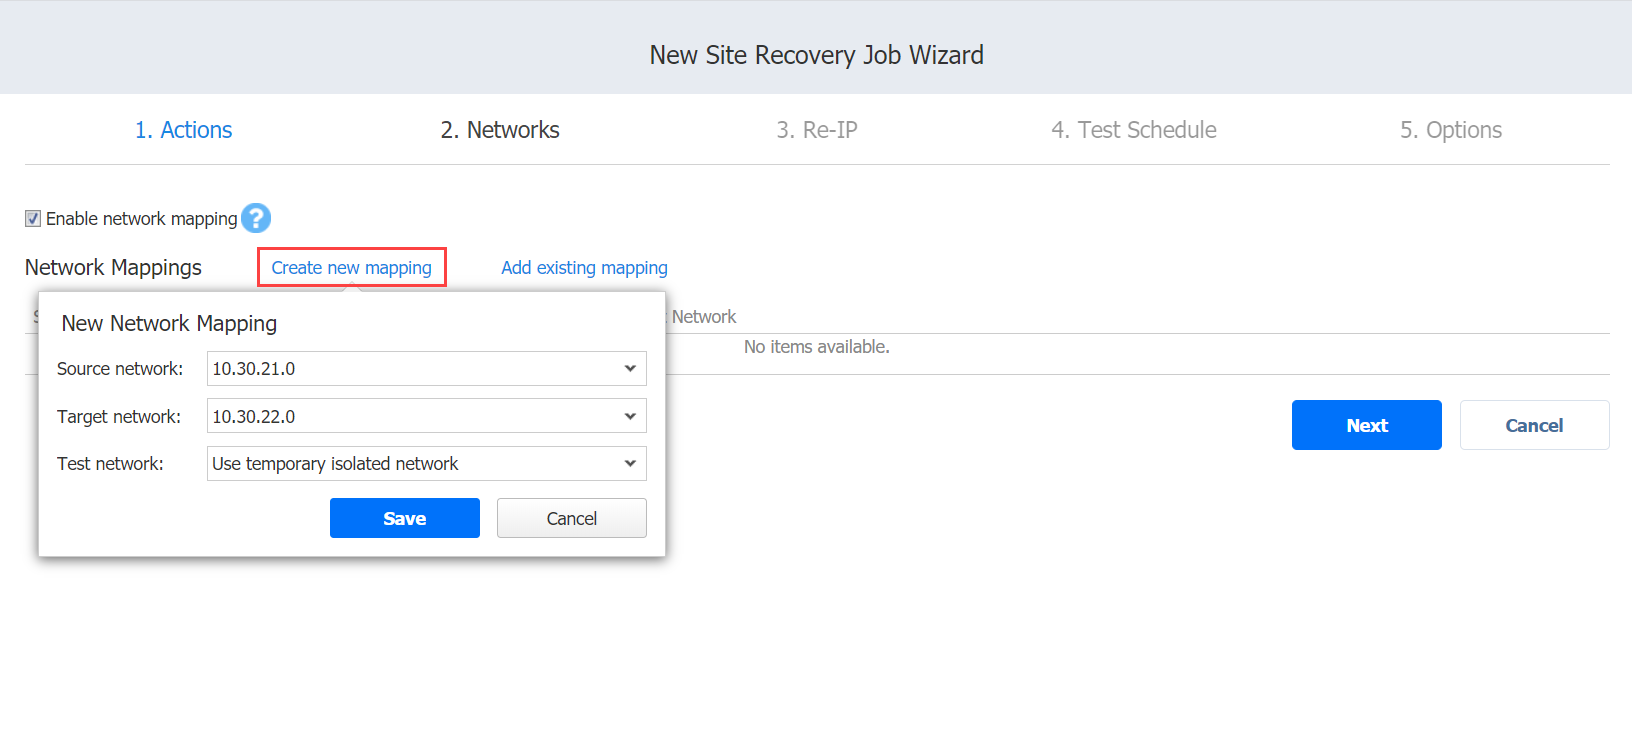This screenshot has width=1632, height=741.
Task: Expand Test network dropdown arrow
Action: (630, 463)
